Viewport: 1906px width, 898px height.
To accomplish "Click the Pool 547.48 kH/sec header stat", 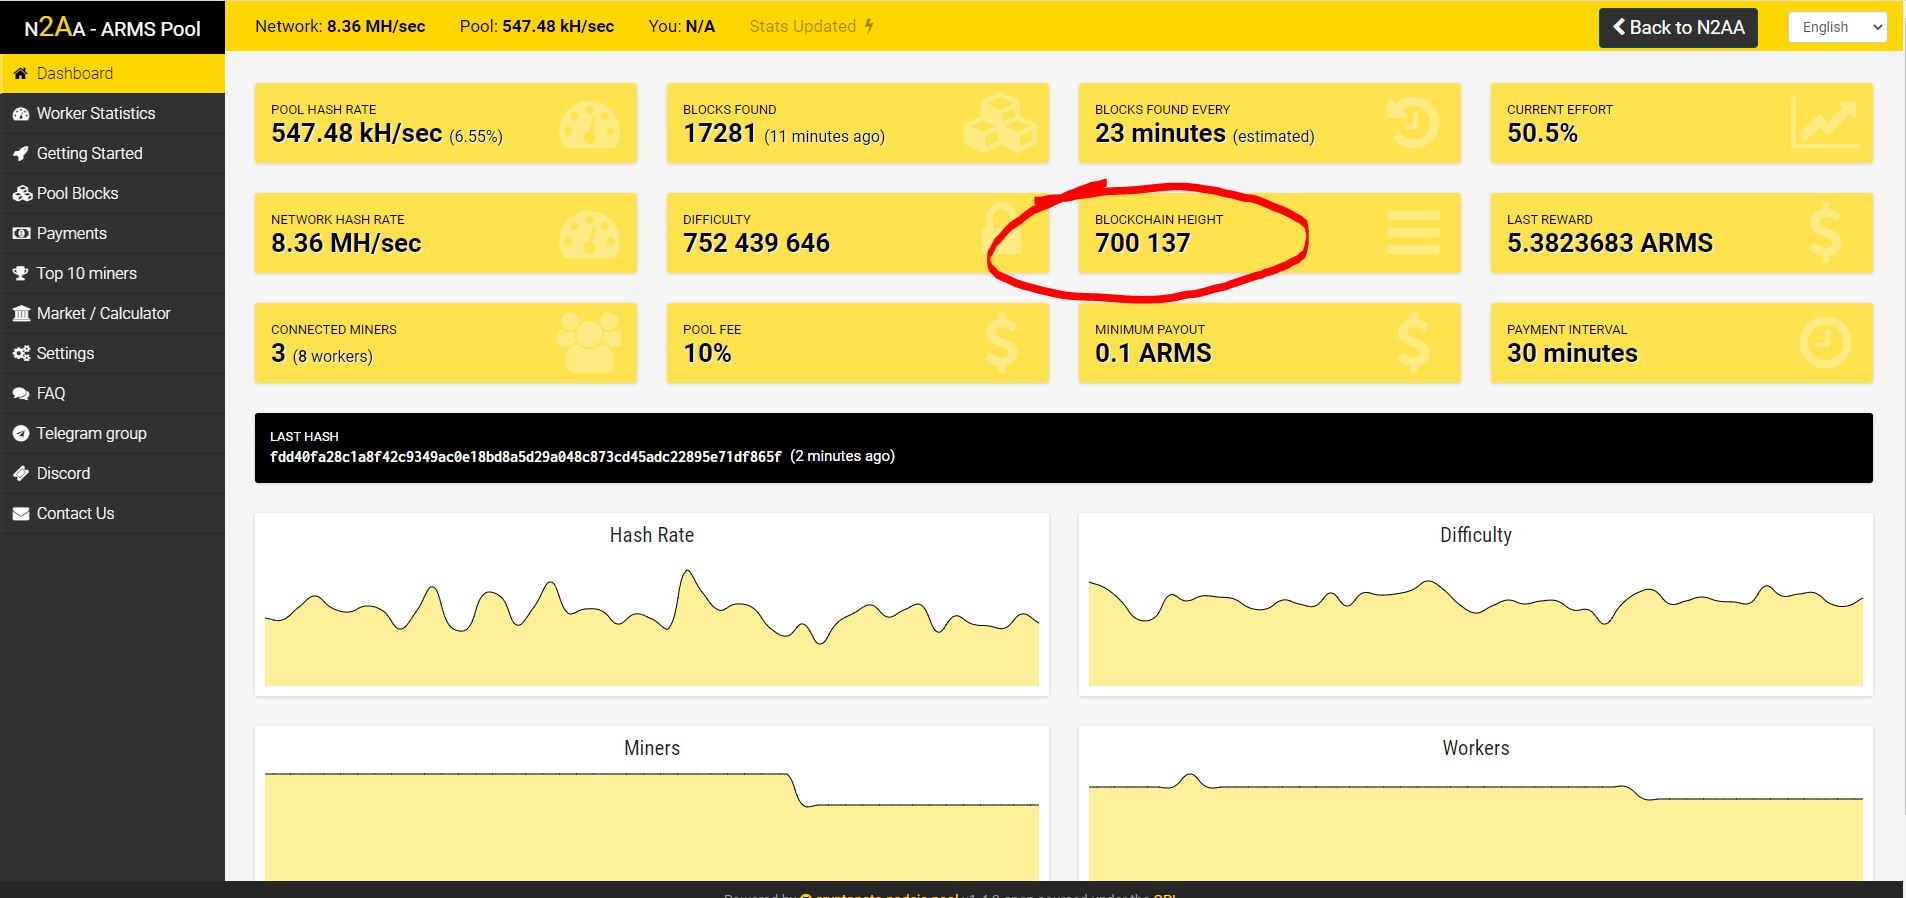I will click(537, 27).
